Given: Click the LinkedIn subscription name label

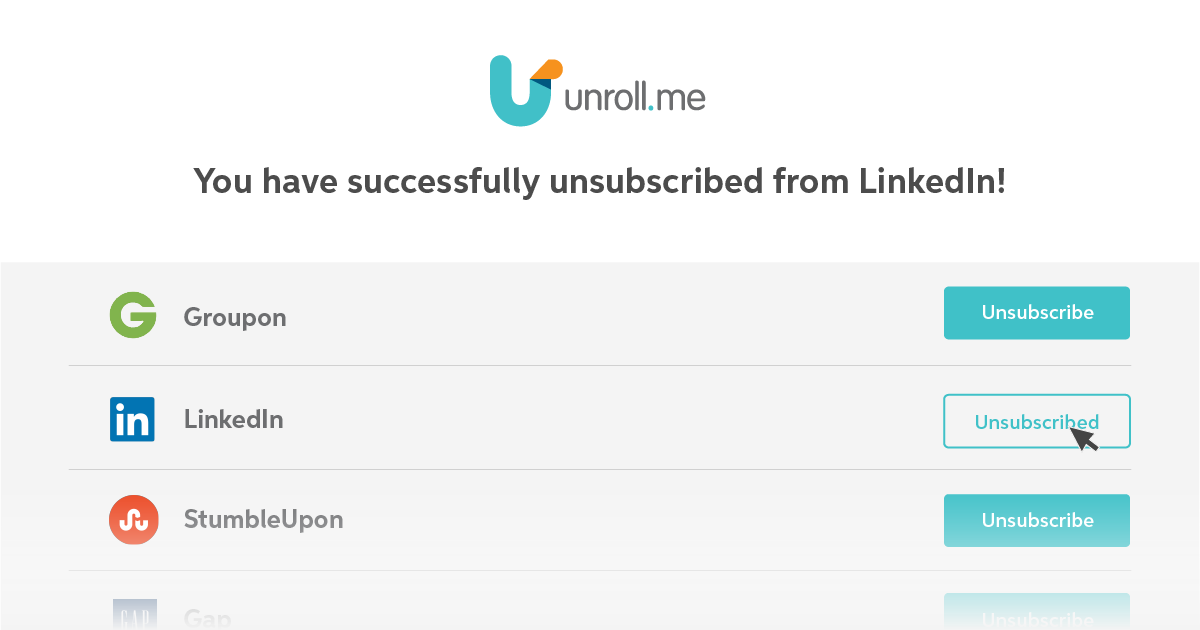Looking at the screenshot, I should click(x=233, y=419).
